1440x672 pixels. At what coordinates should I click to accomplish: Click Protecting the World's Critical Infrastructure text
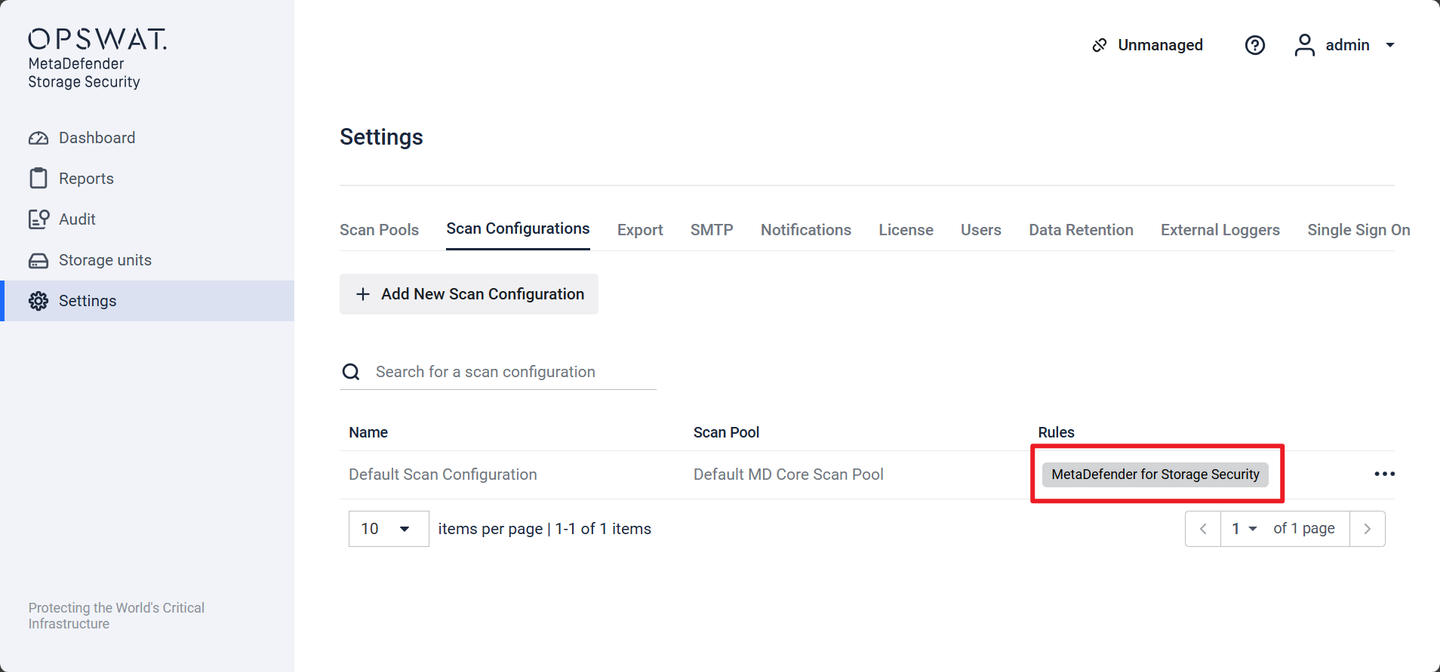tap(116, 616)
